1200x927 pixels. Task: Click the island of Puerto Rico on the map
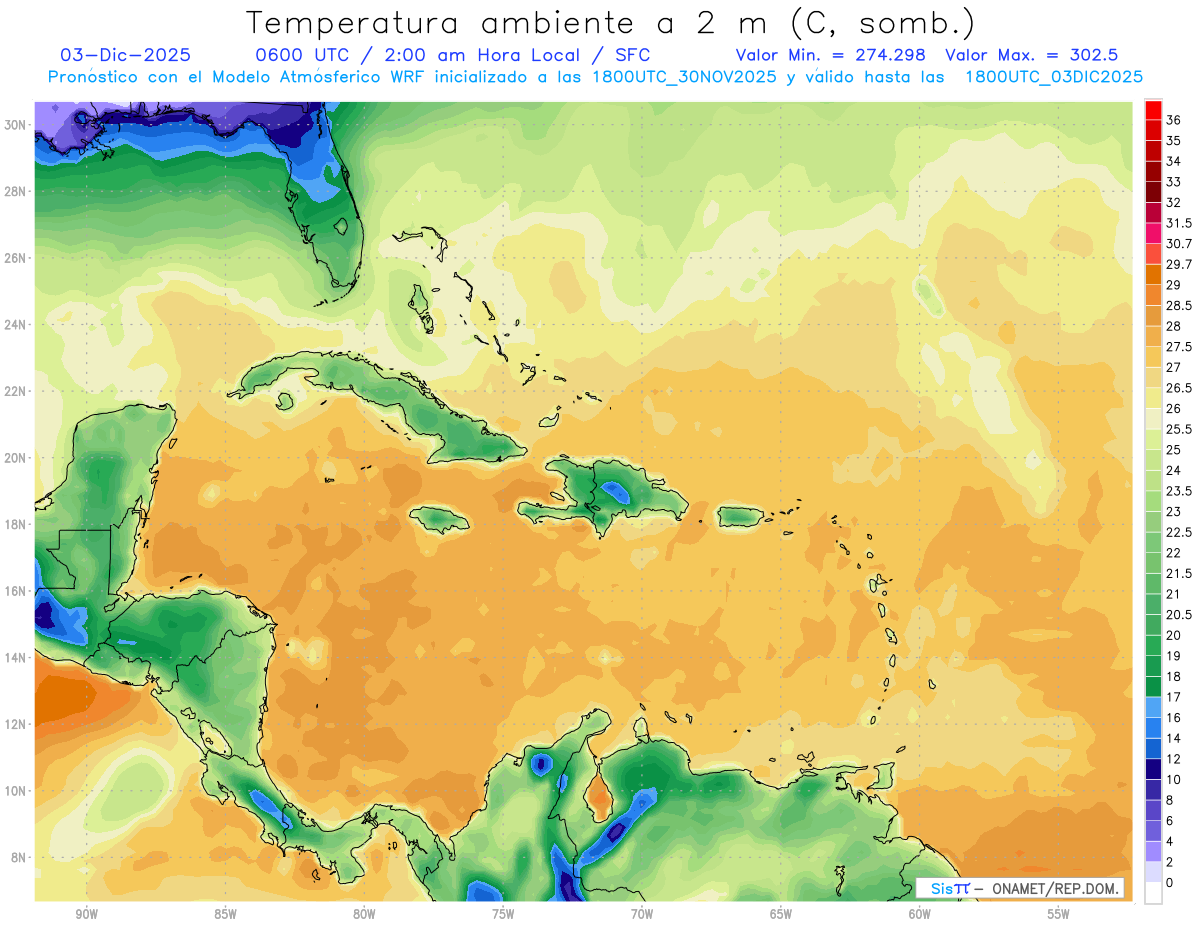pos(741,516)
